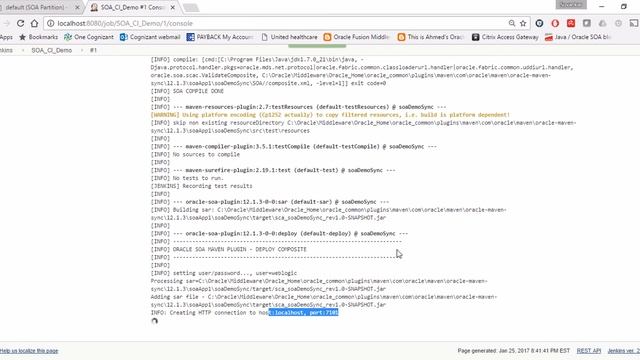The width and height of the screenshot is (640, 360).
Task: Open the REST API link
Action: point(589,351)
